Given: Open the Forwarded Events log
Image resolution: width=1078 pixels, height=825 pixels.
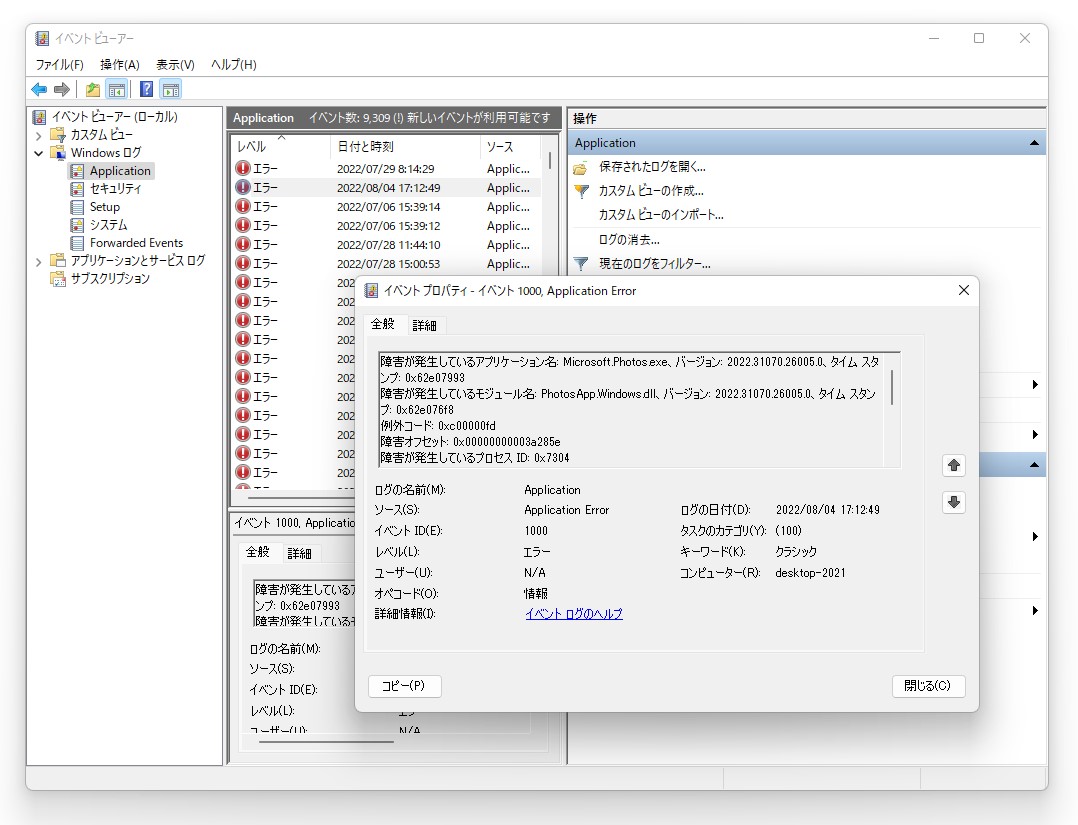Looking at the screenshot, I should point(136,243).
